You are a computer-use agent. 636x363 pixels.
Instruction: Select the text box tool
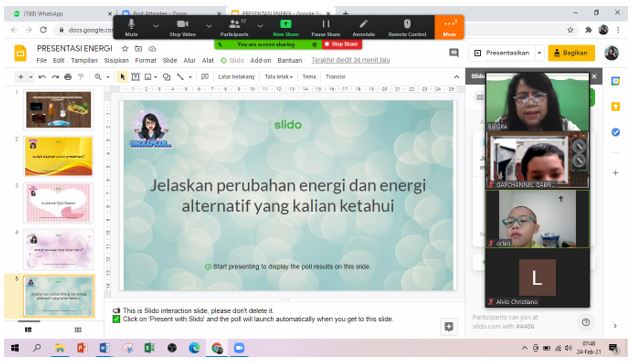135,77
